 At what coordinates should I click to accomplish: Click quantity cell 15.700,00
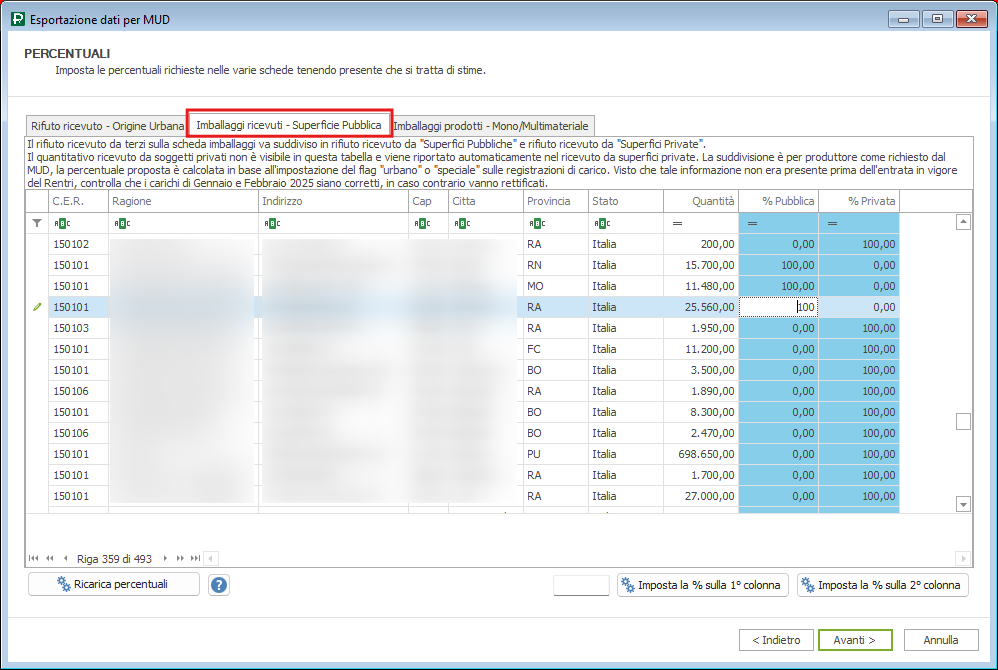(701, 265)
